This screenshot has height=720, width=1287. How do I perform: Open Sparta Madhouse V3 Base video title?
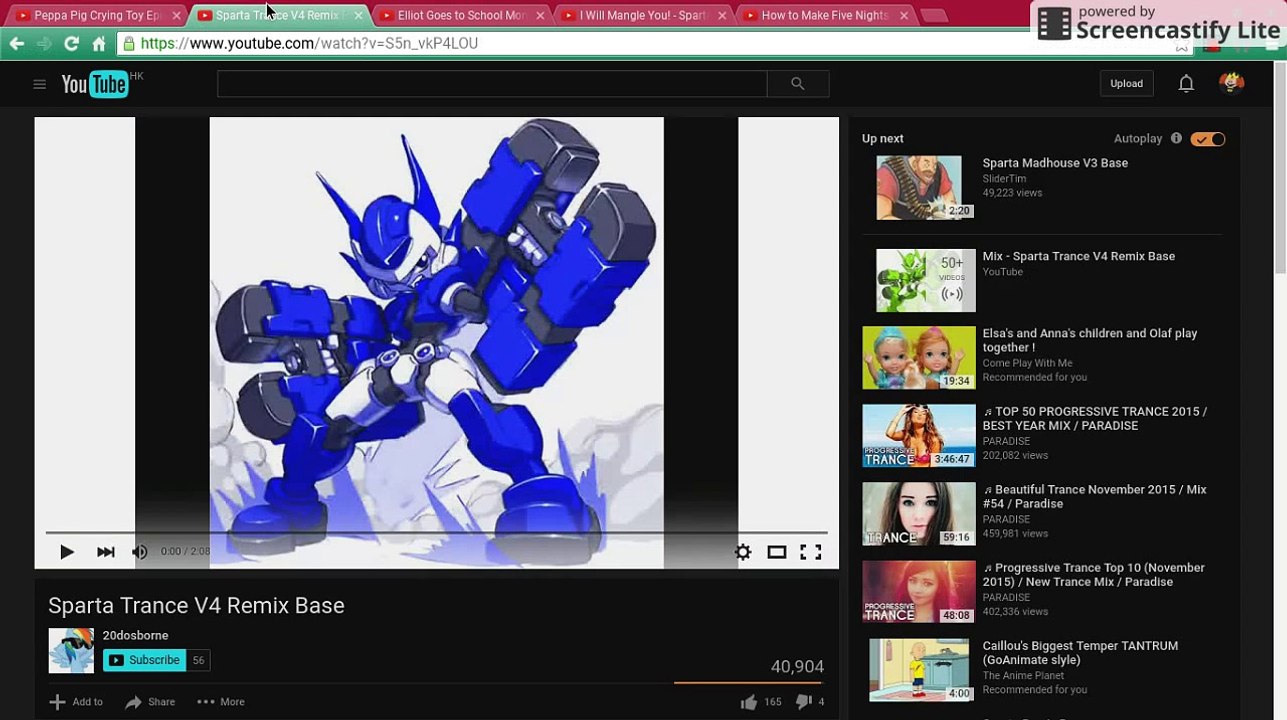(x=1055, y=163)
